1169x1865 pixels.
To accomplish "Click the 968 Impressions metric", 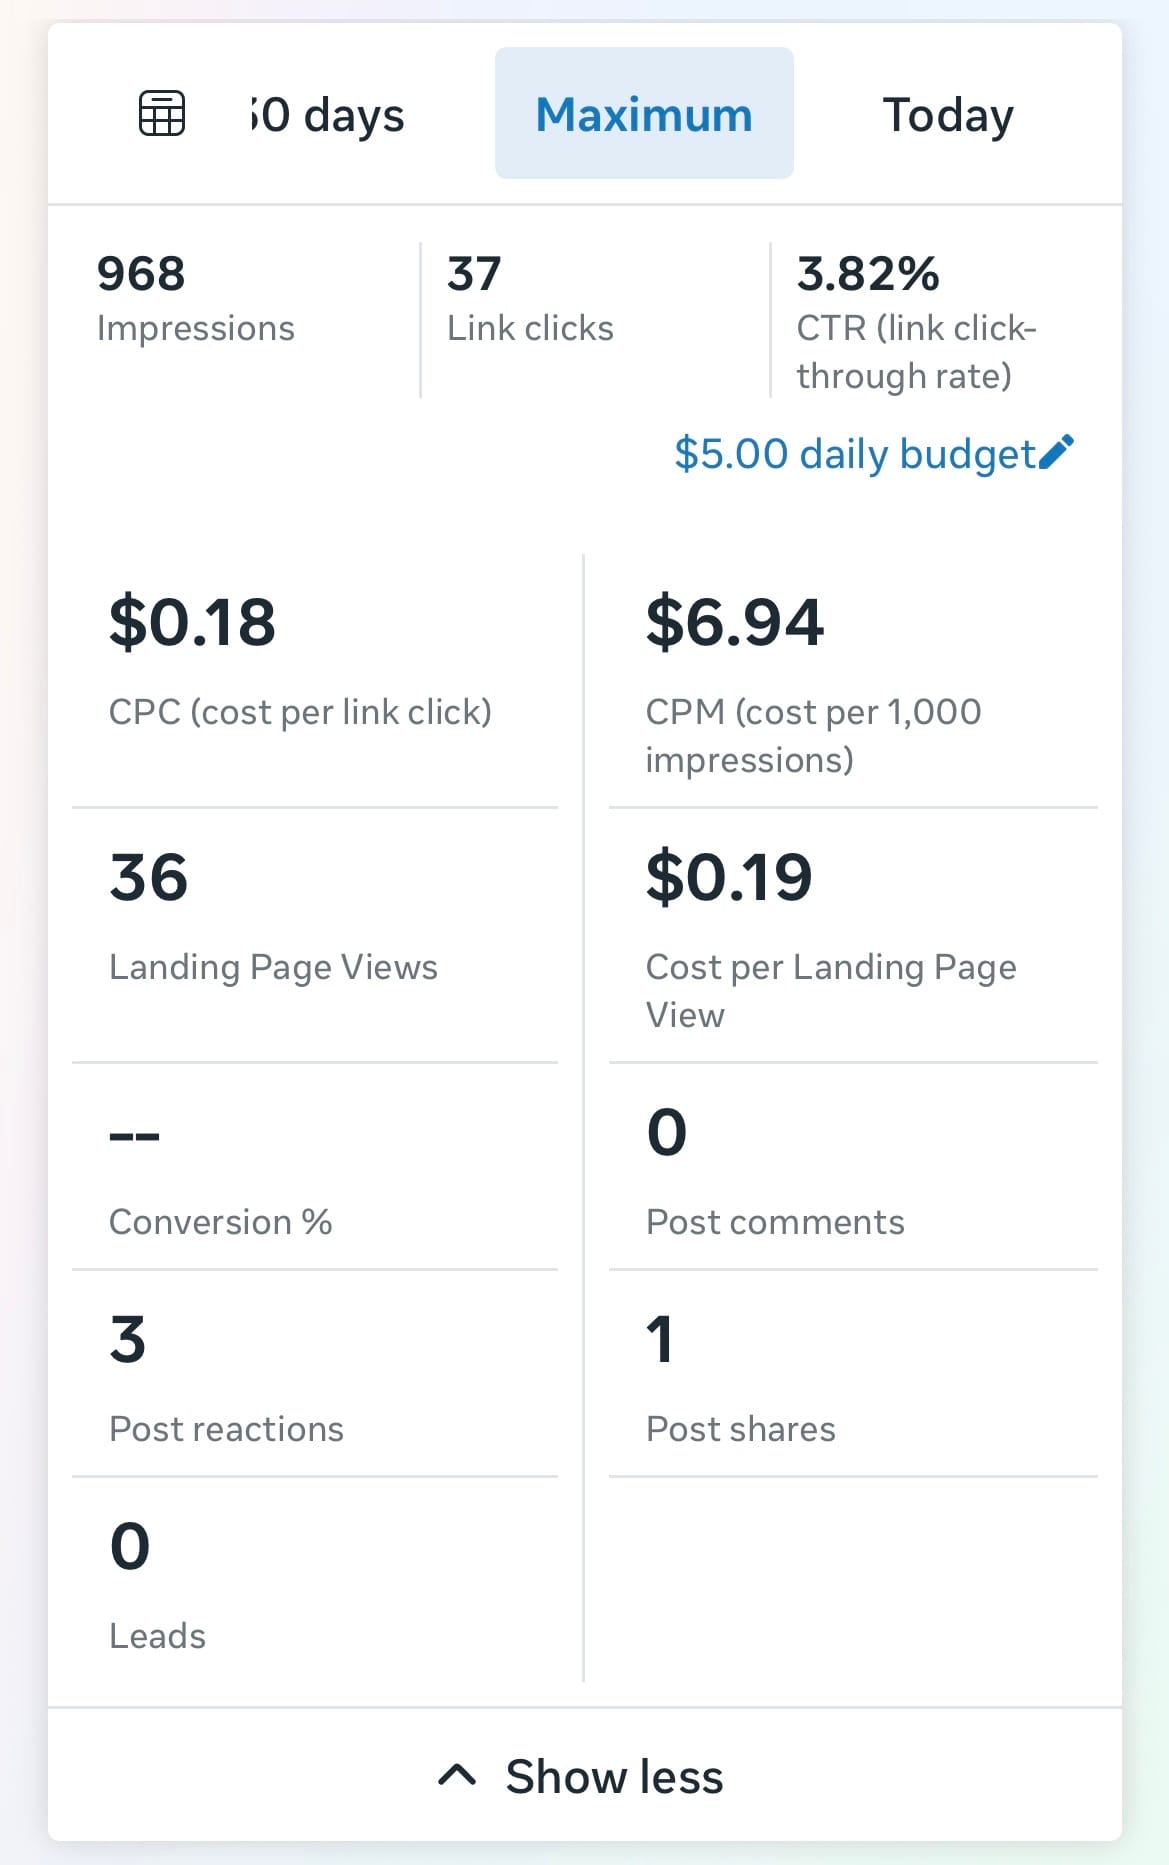I will tap(196, 299).
